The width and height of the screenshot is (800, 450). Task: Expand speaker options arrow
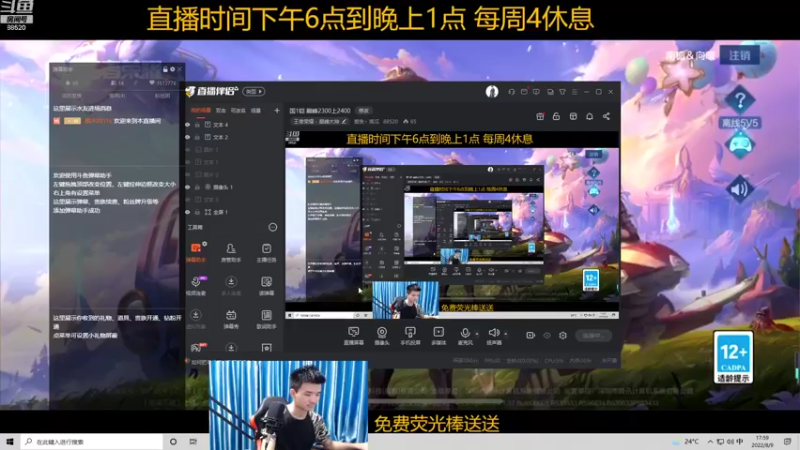coord(506,334)
